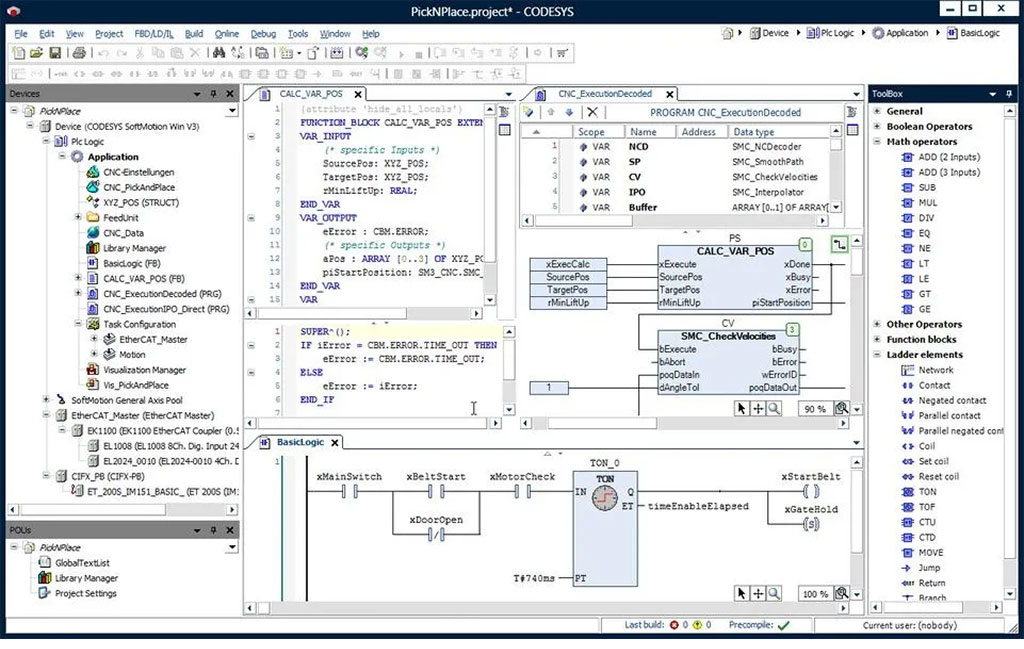Viewport: 1024px width, 649px height.
Task: Expand the General ToolBox group
Action: click(x=877, y=111)
